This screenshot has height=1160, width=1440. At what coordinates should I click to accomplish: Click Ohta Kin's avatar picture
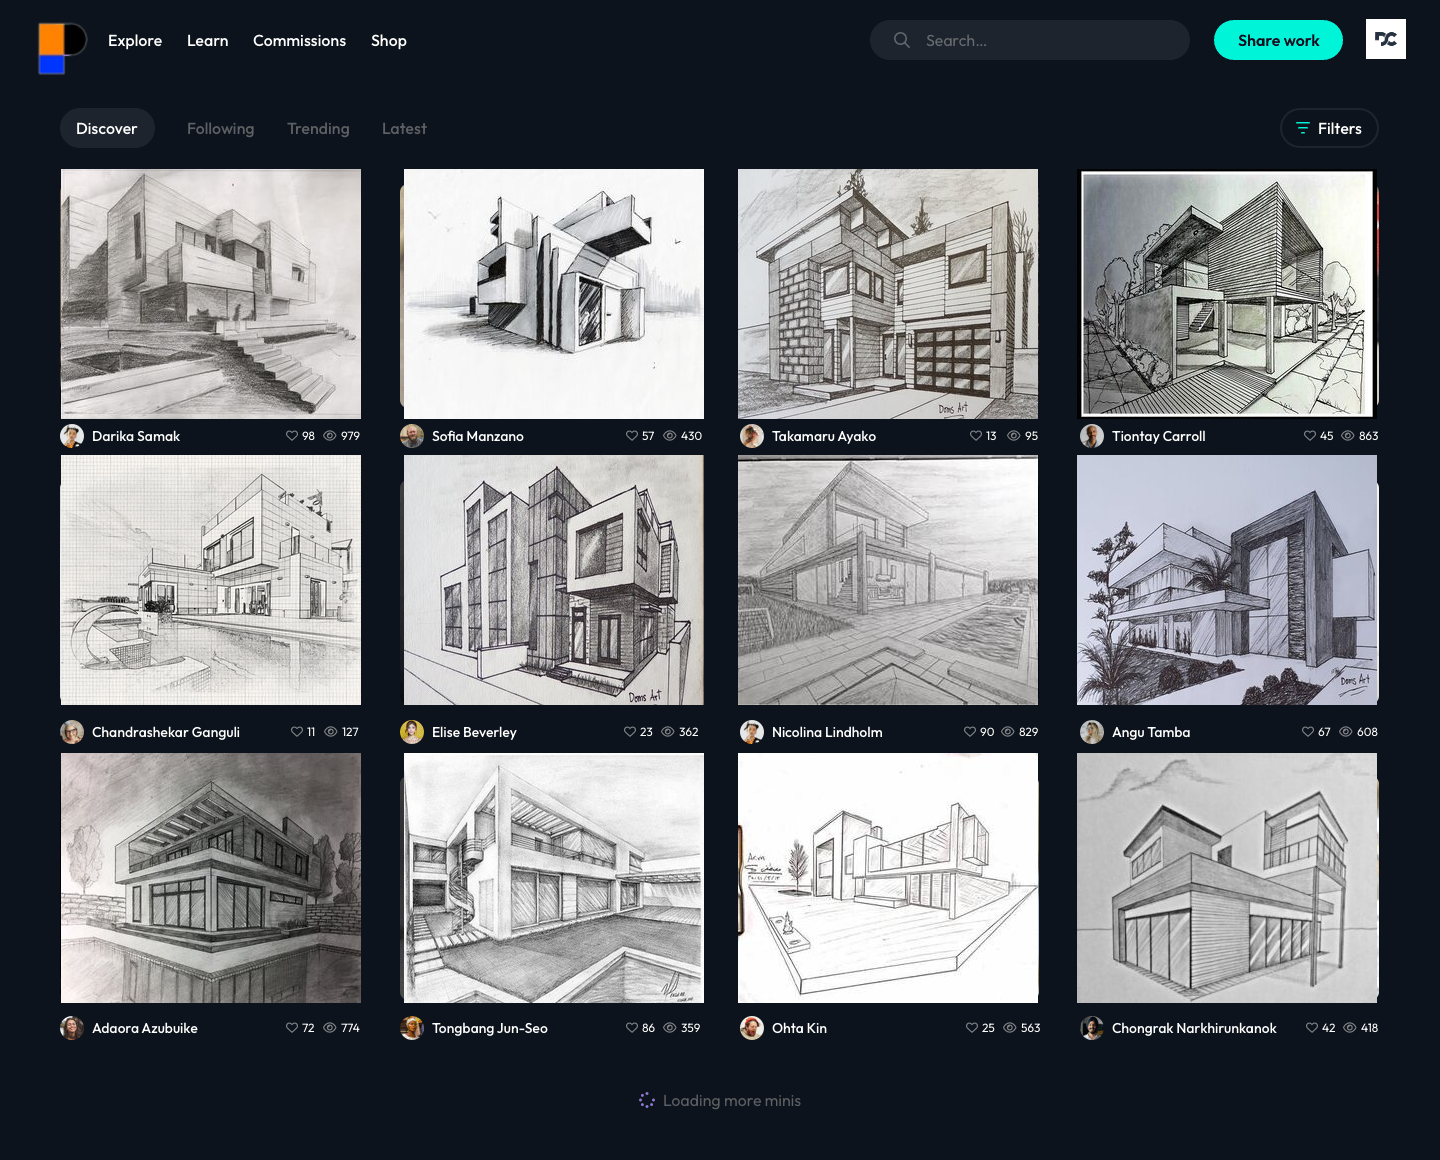click(x=751, y=1028)
